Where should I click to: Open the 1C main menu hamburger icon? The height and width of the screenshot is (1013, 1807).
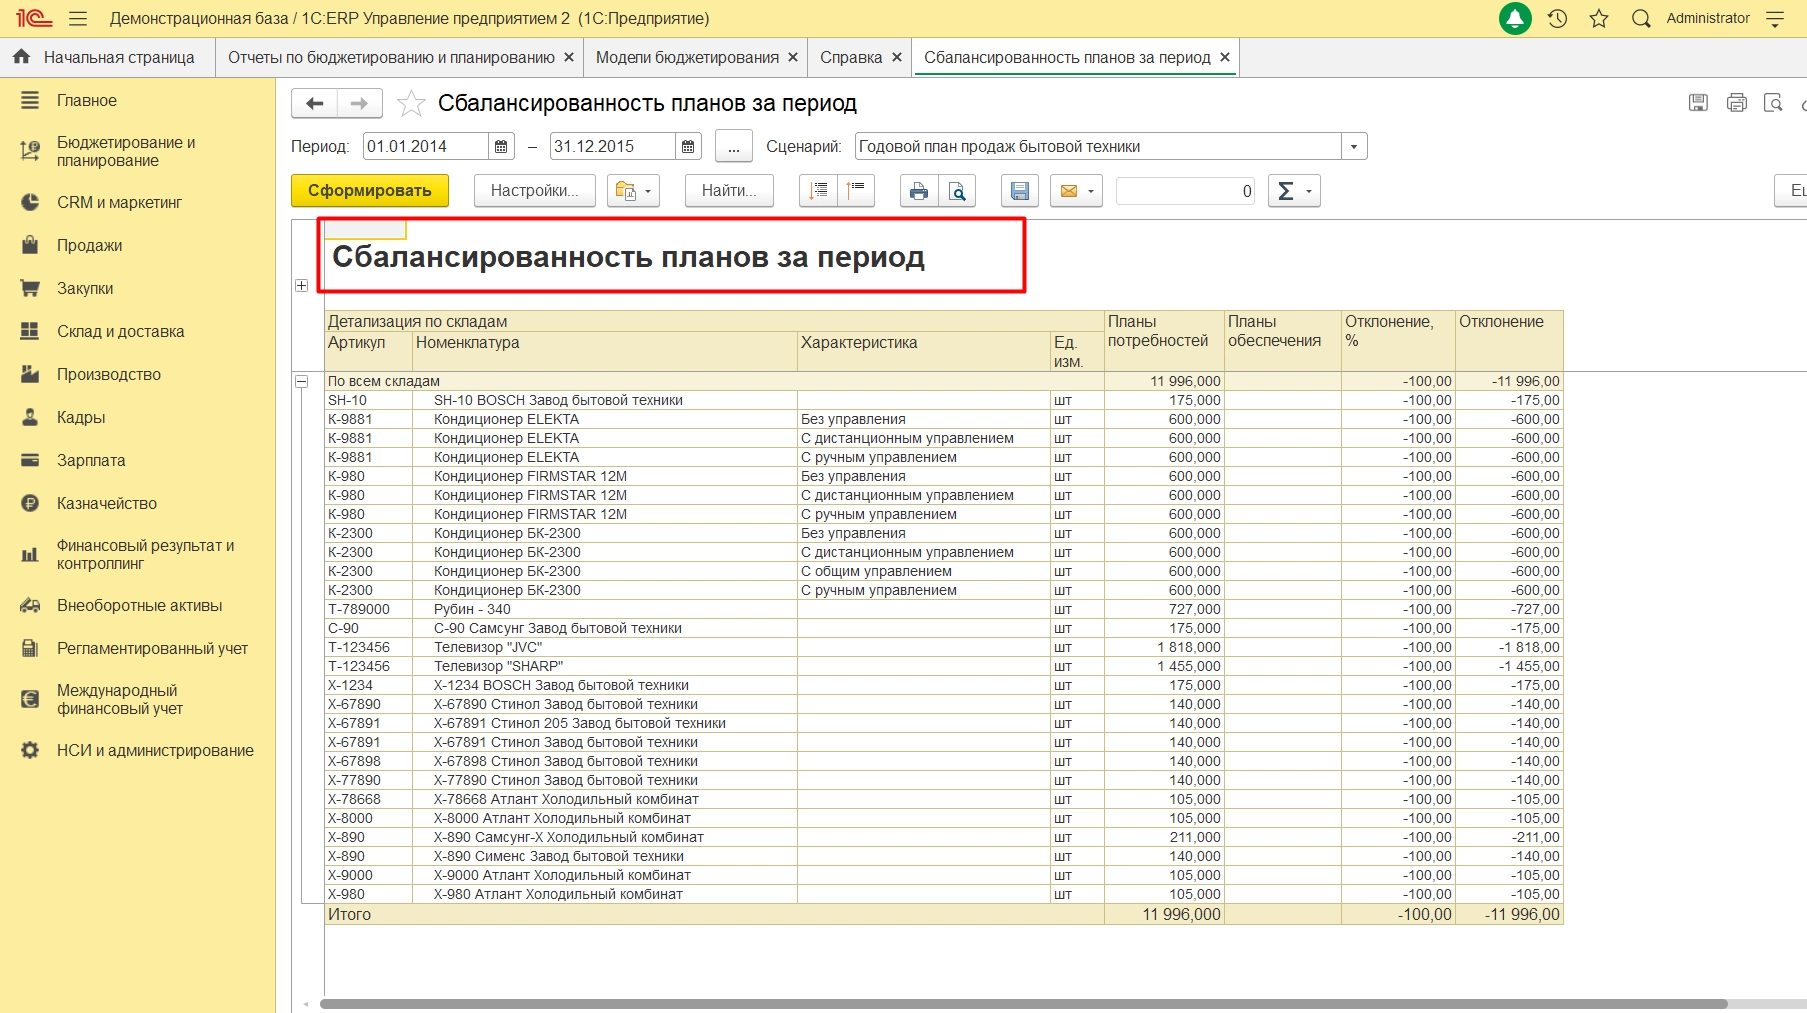[x=78, y=19]
